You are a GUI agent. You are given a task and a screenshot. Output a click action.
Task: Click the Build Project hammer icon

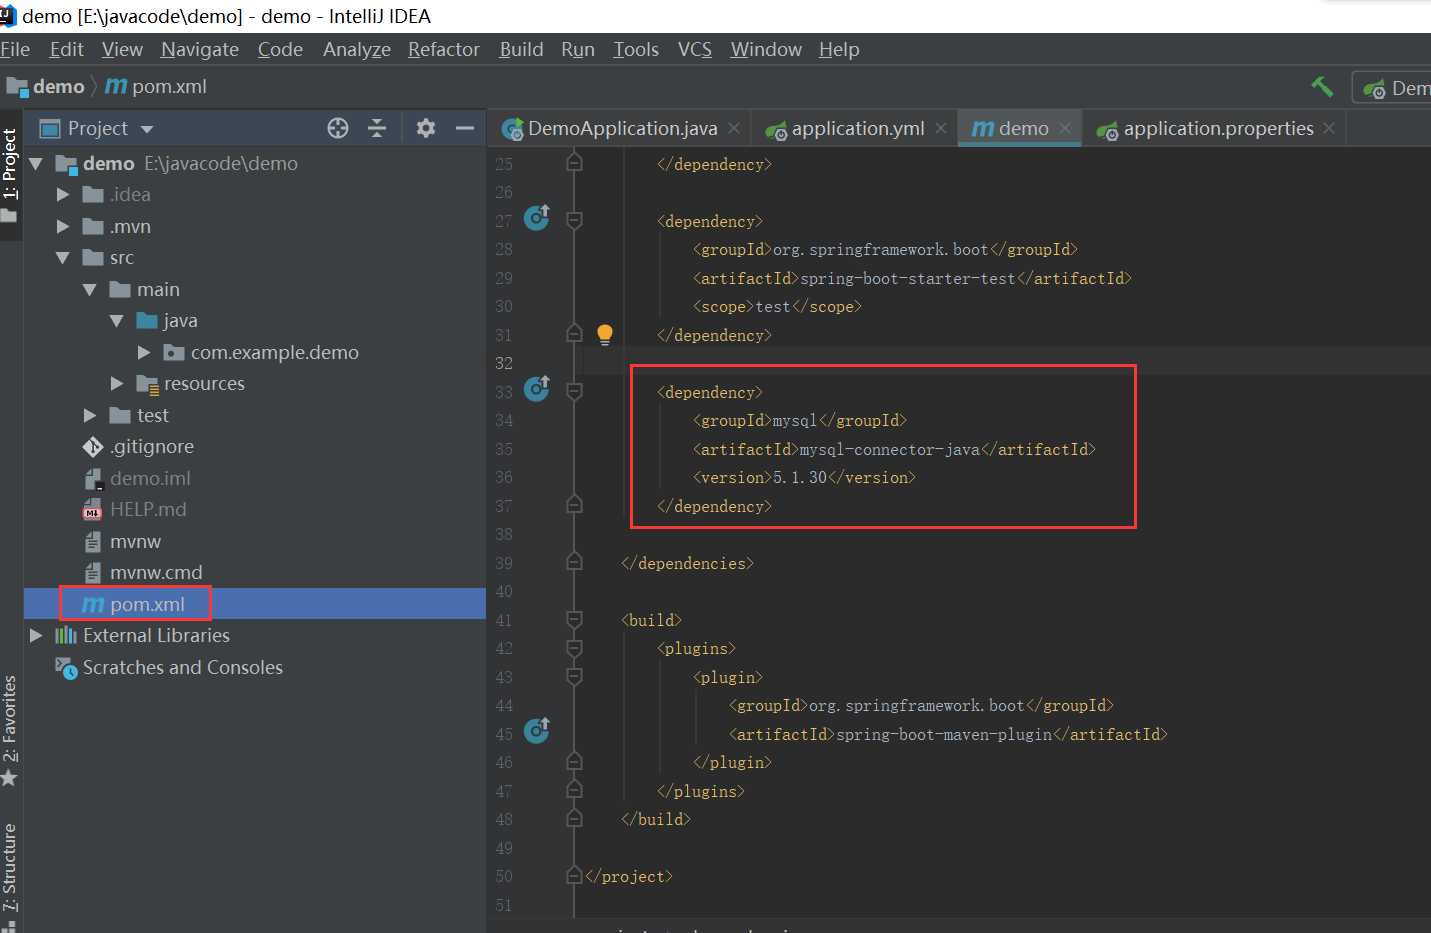1322,87
